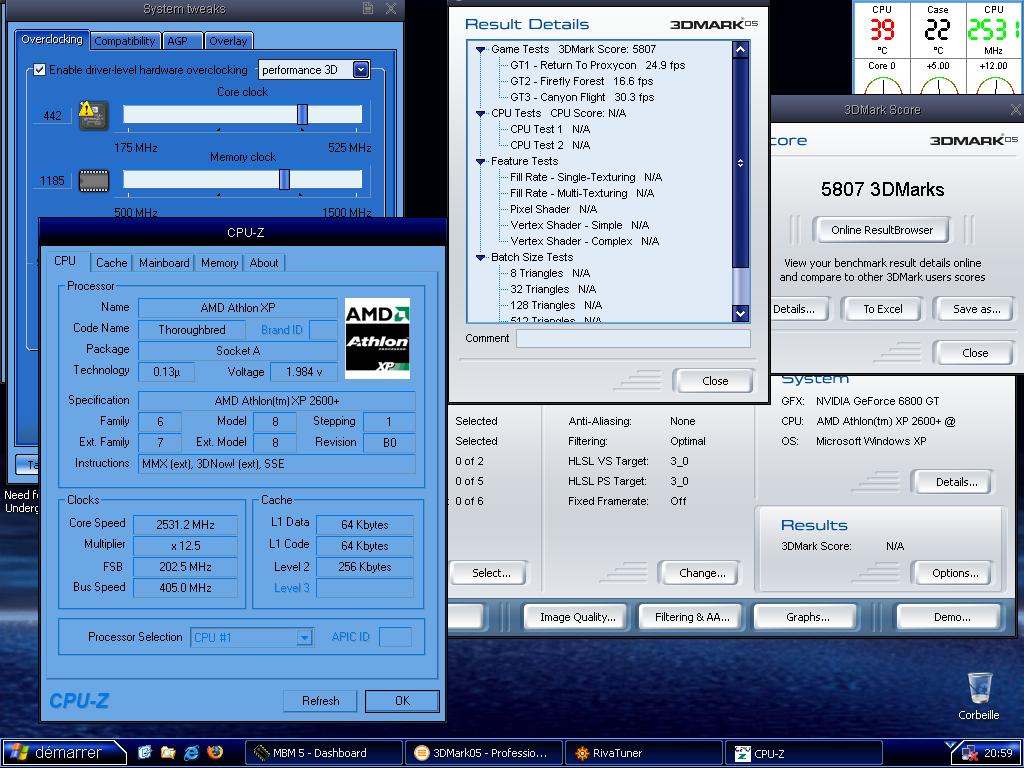Click the memory chip icon in System tweaks
Screen dimensions: 1024x768
point(93,181)
